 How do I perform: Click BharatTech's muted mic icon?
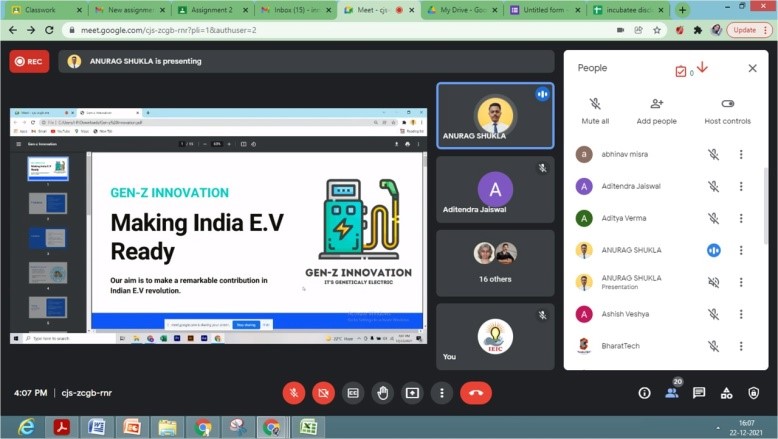tap(713, 346)
